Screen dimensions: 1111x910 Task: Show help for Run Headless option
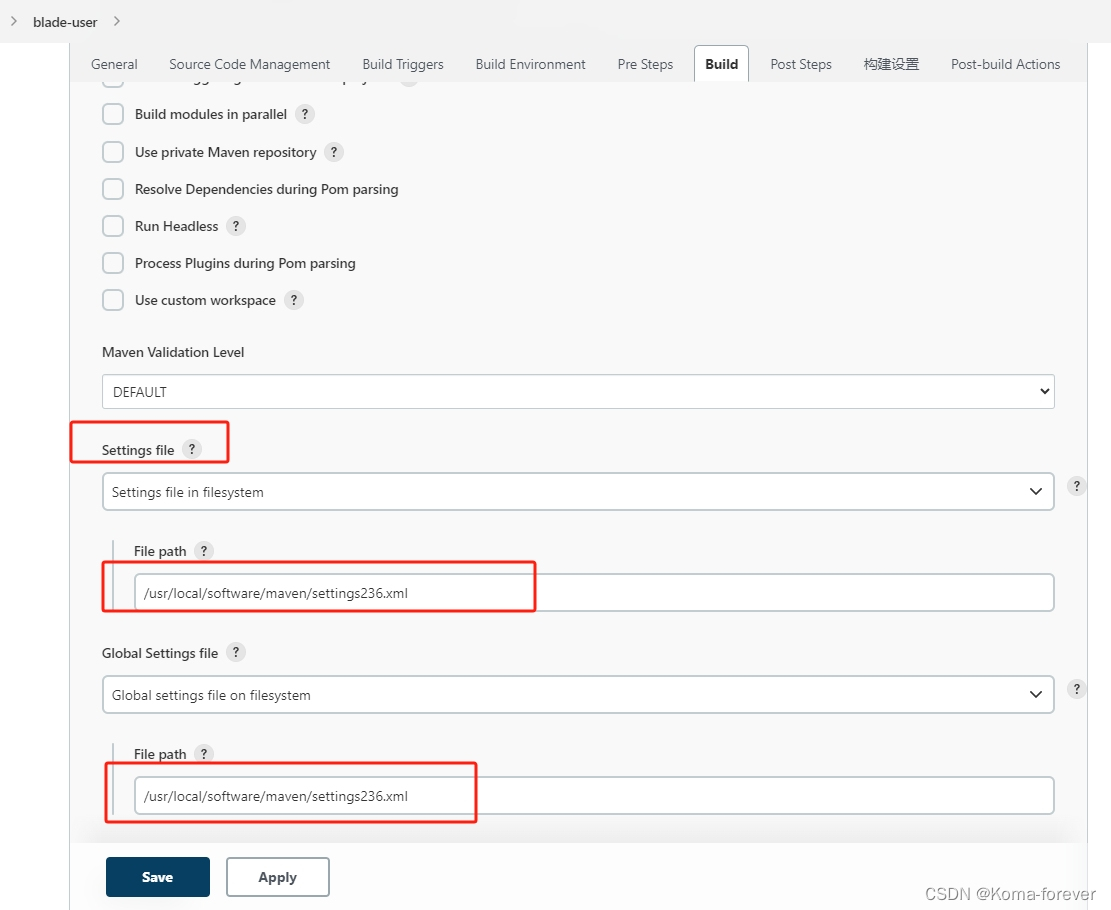tap(236, 226)
